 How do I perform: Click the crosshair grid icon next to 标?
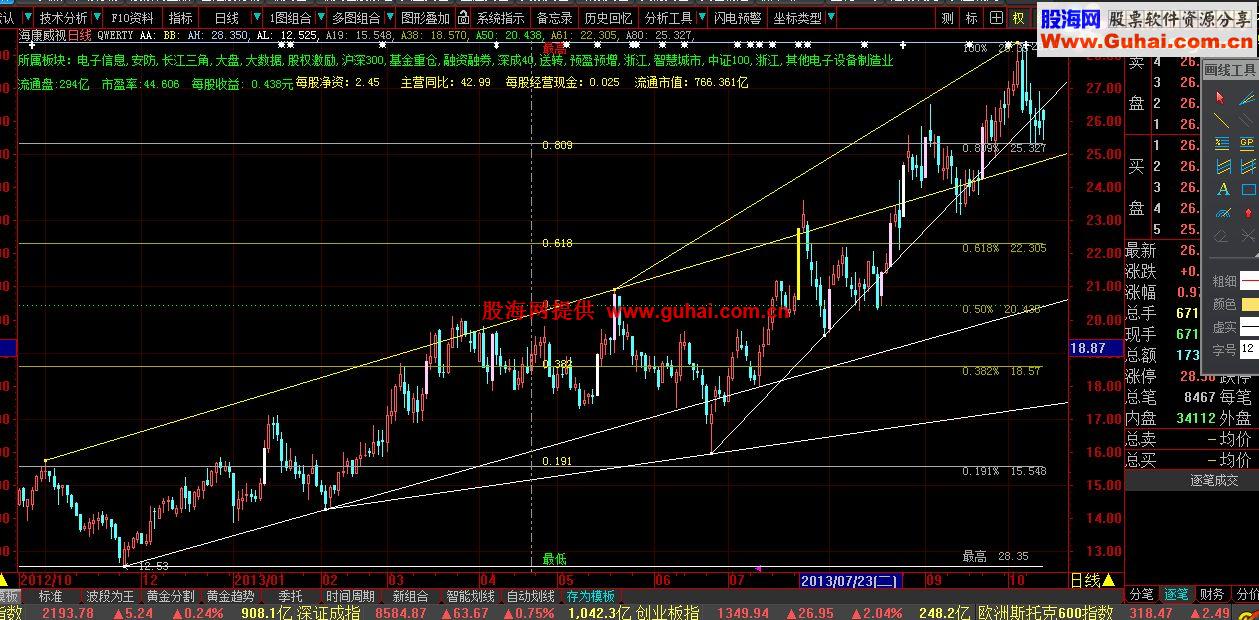[x=996, y=18]
